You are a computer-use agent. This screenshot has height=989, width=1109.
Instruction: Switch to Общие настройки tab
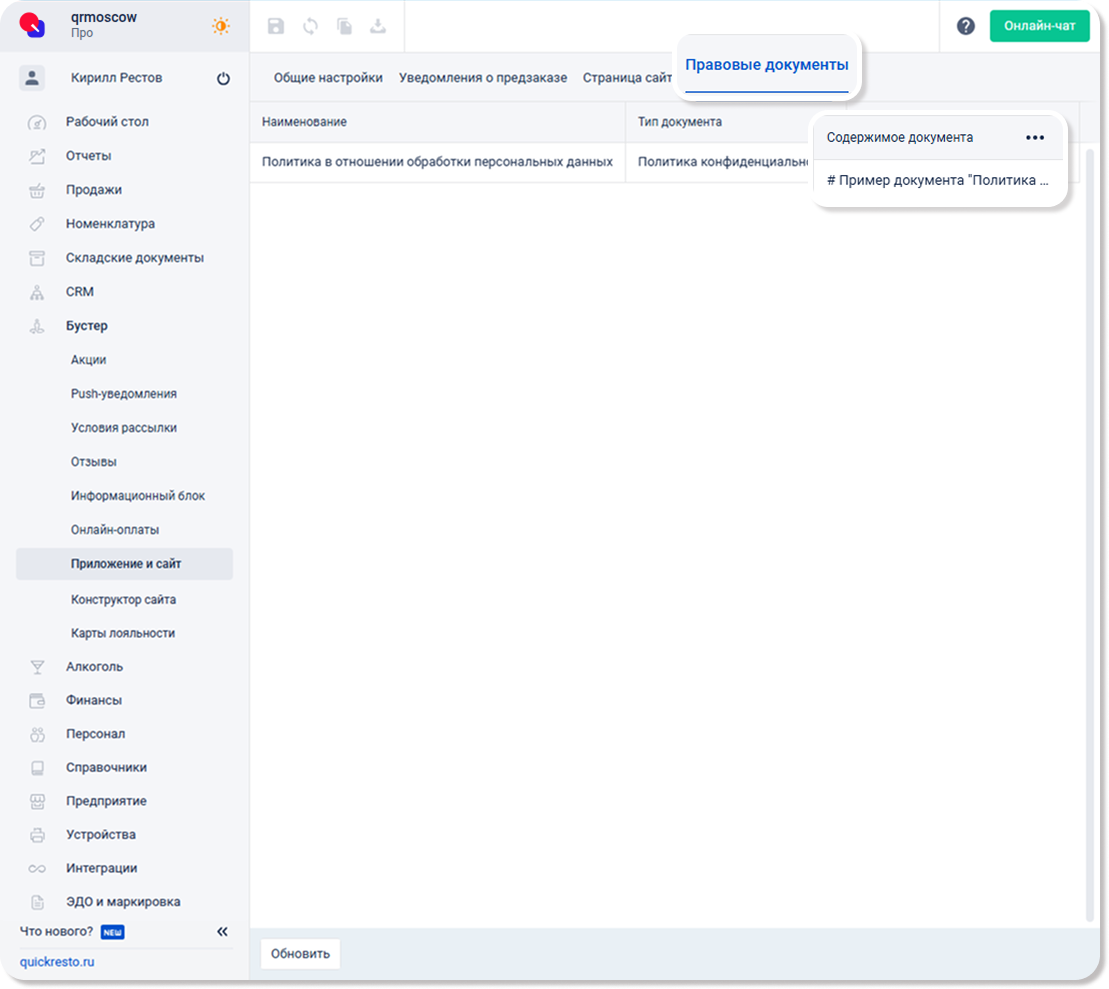(x=328, y=78)
